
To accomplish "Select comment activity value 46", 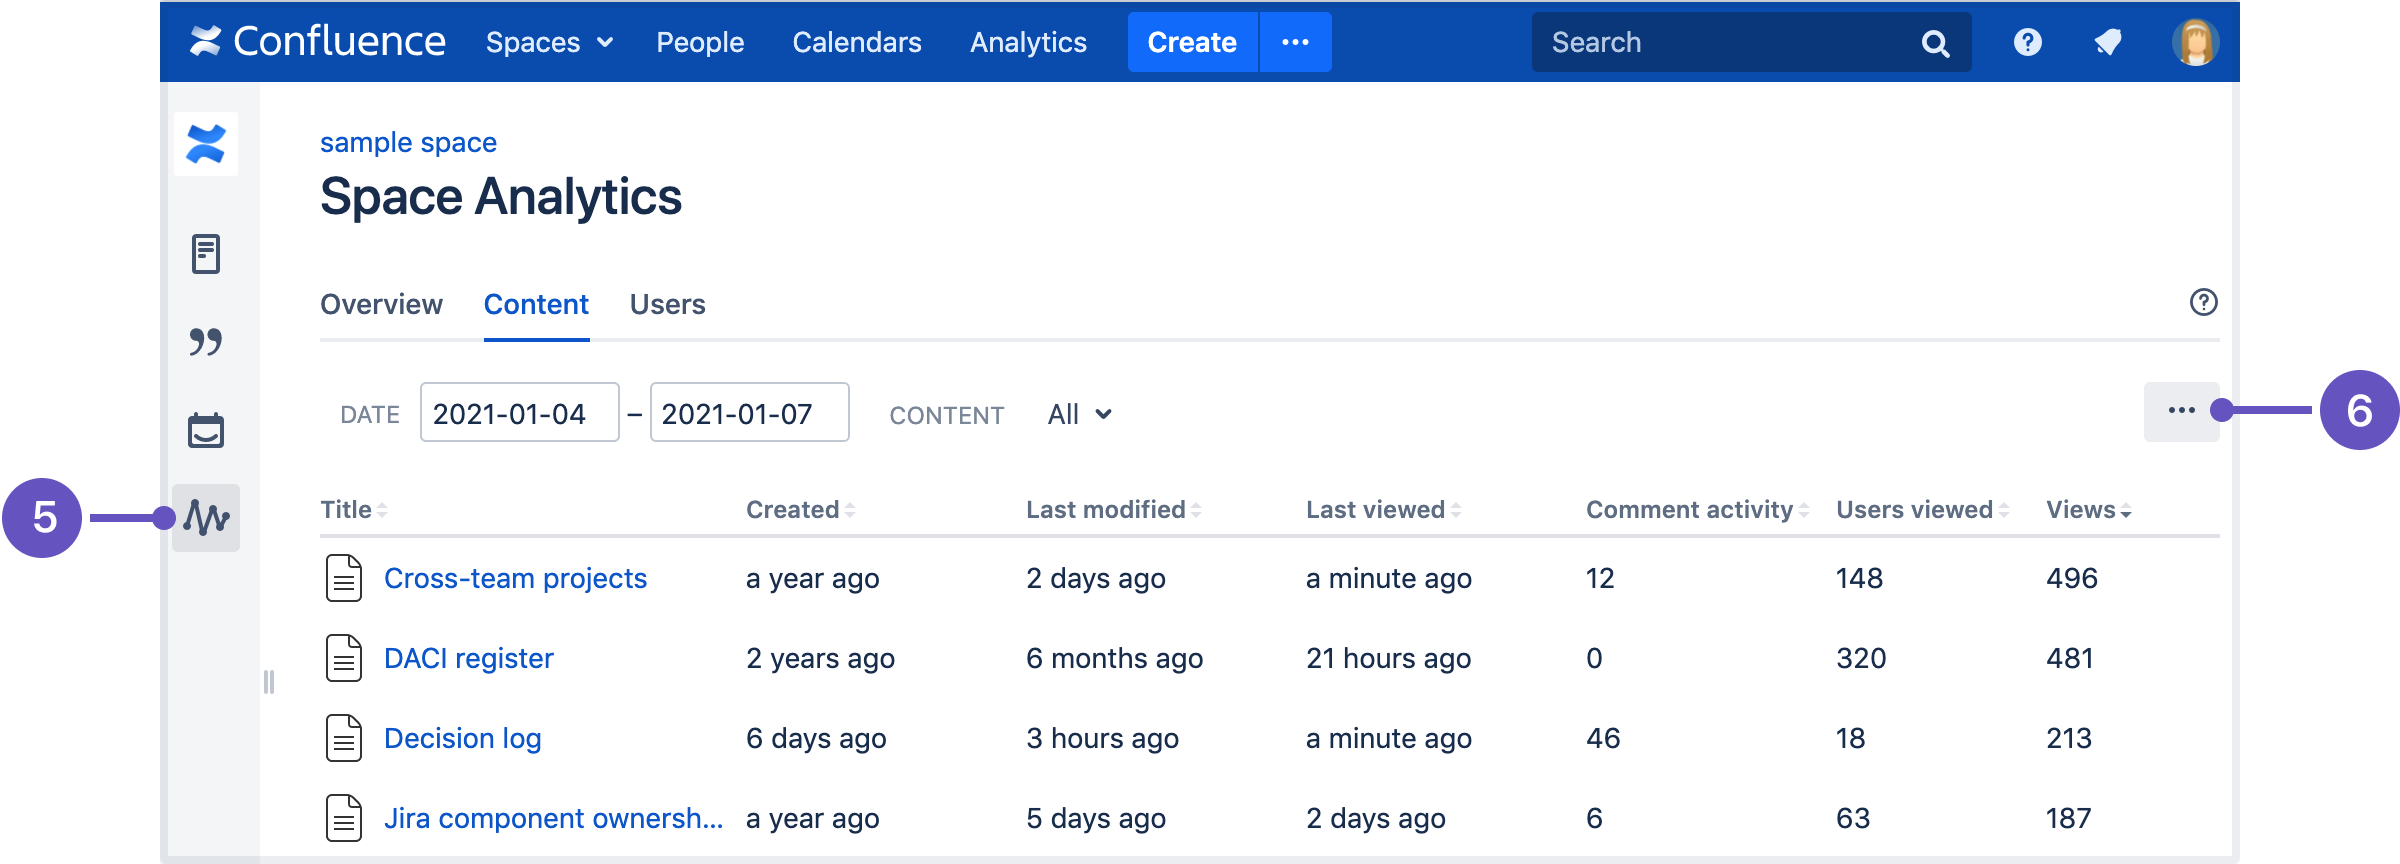I will 1603,738.
